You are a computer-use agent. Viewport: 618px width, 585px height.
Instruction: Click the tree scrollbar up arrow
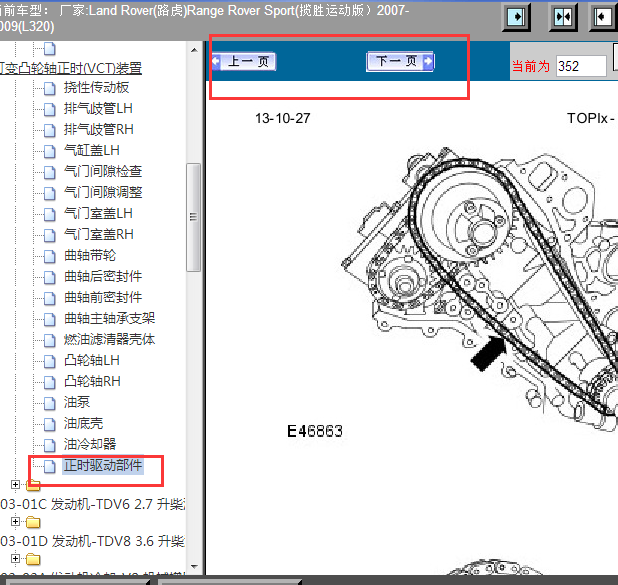[x=194, y=50]
